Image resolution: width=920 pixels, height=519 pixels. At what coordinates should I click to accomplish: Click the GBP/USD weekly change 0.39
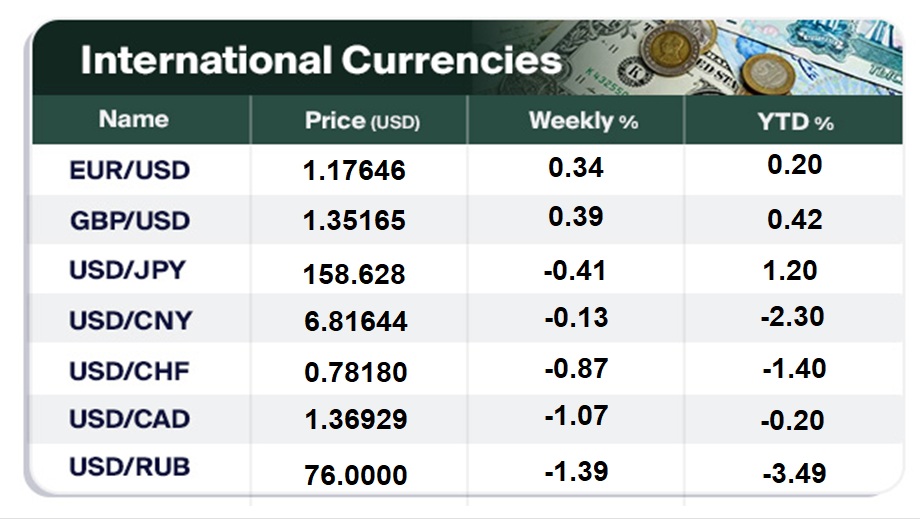[x=576, y=218]
